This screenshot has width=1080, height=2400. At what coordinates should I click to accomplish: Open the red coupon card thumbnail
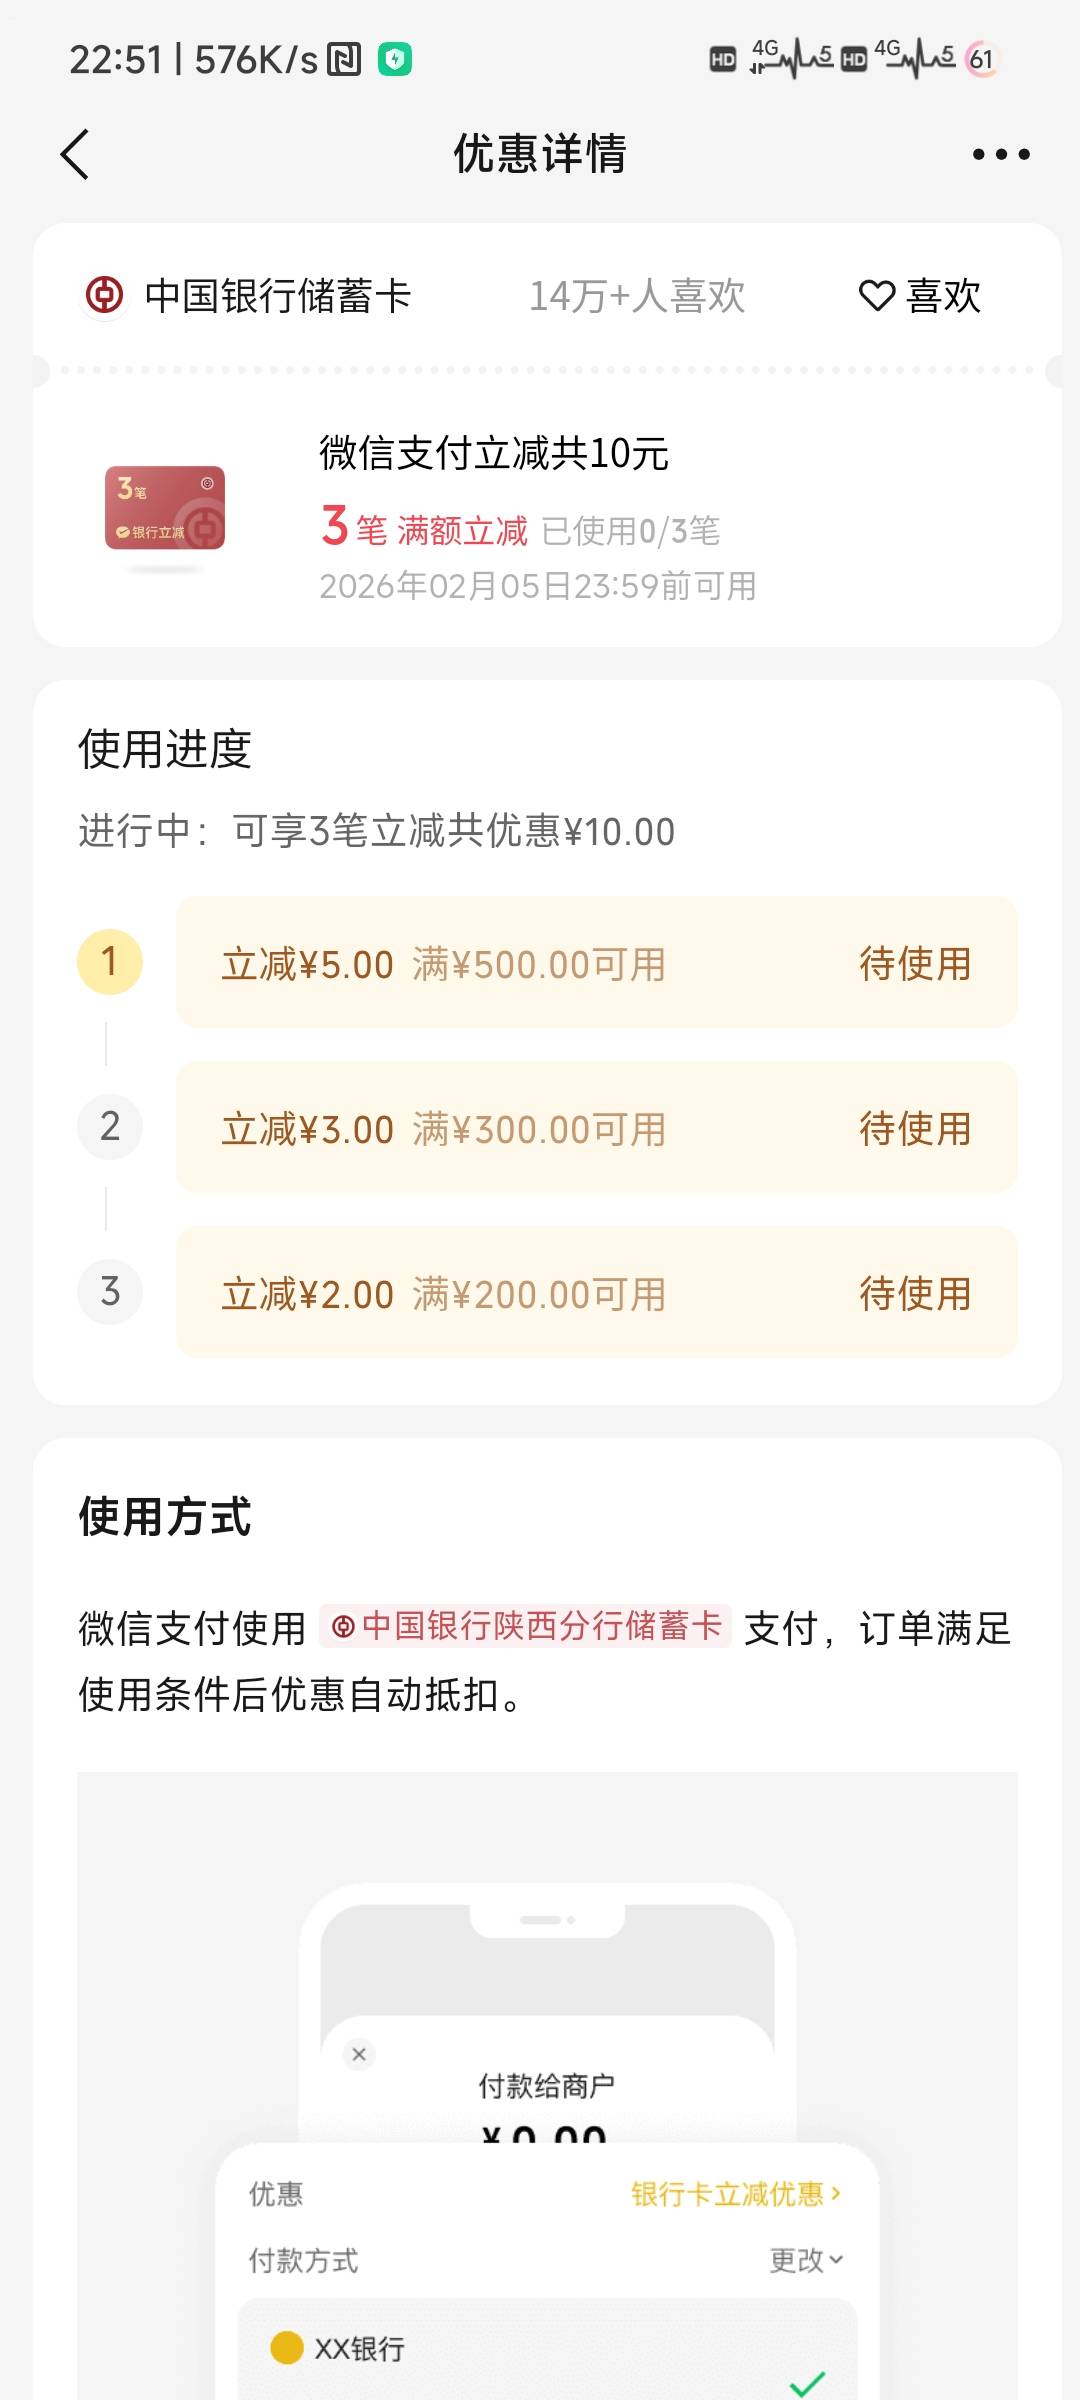pos(165,508)
